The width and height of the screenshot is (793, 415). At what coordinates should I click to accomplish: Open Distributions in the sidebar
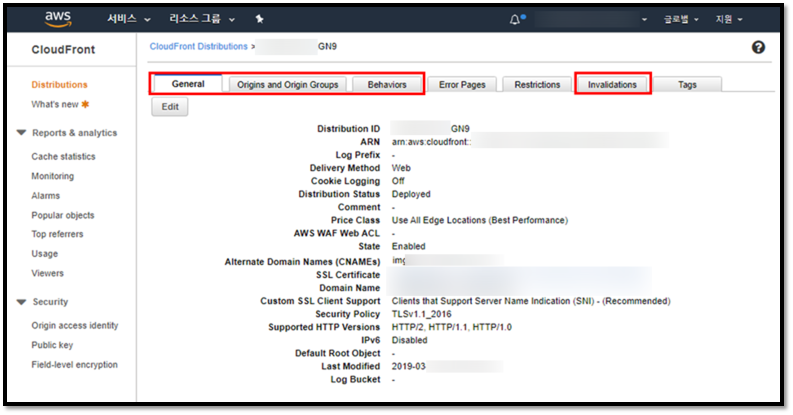tap(59, 84)
